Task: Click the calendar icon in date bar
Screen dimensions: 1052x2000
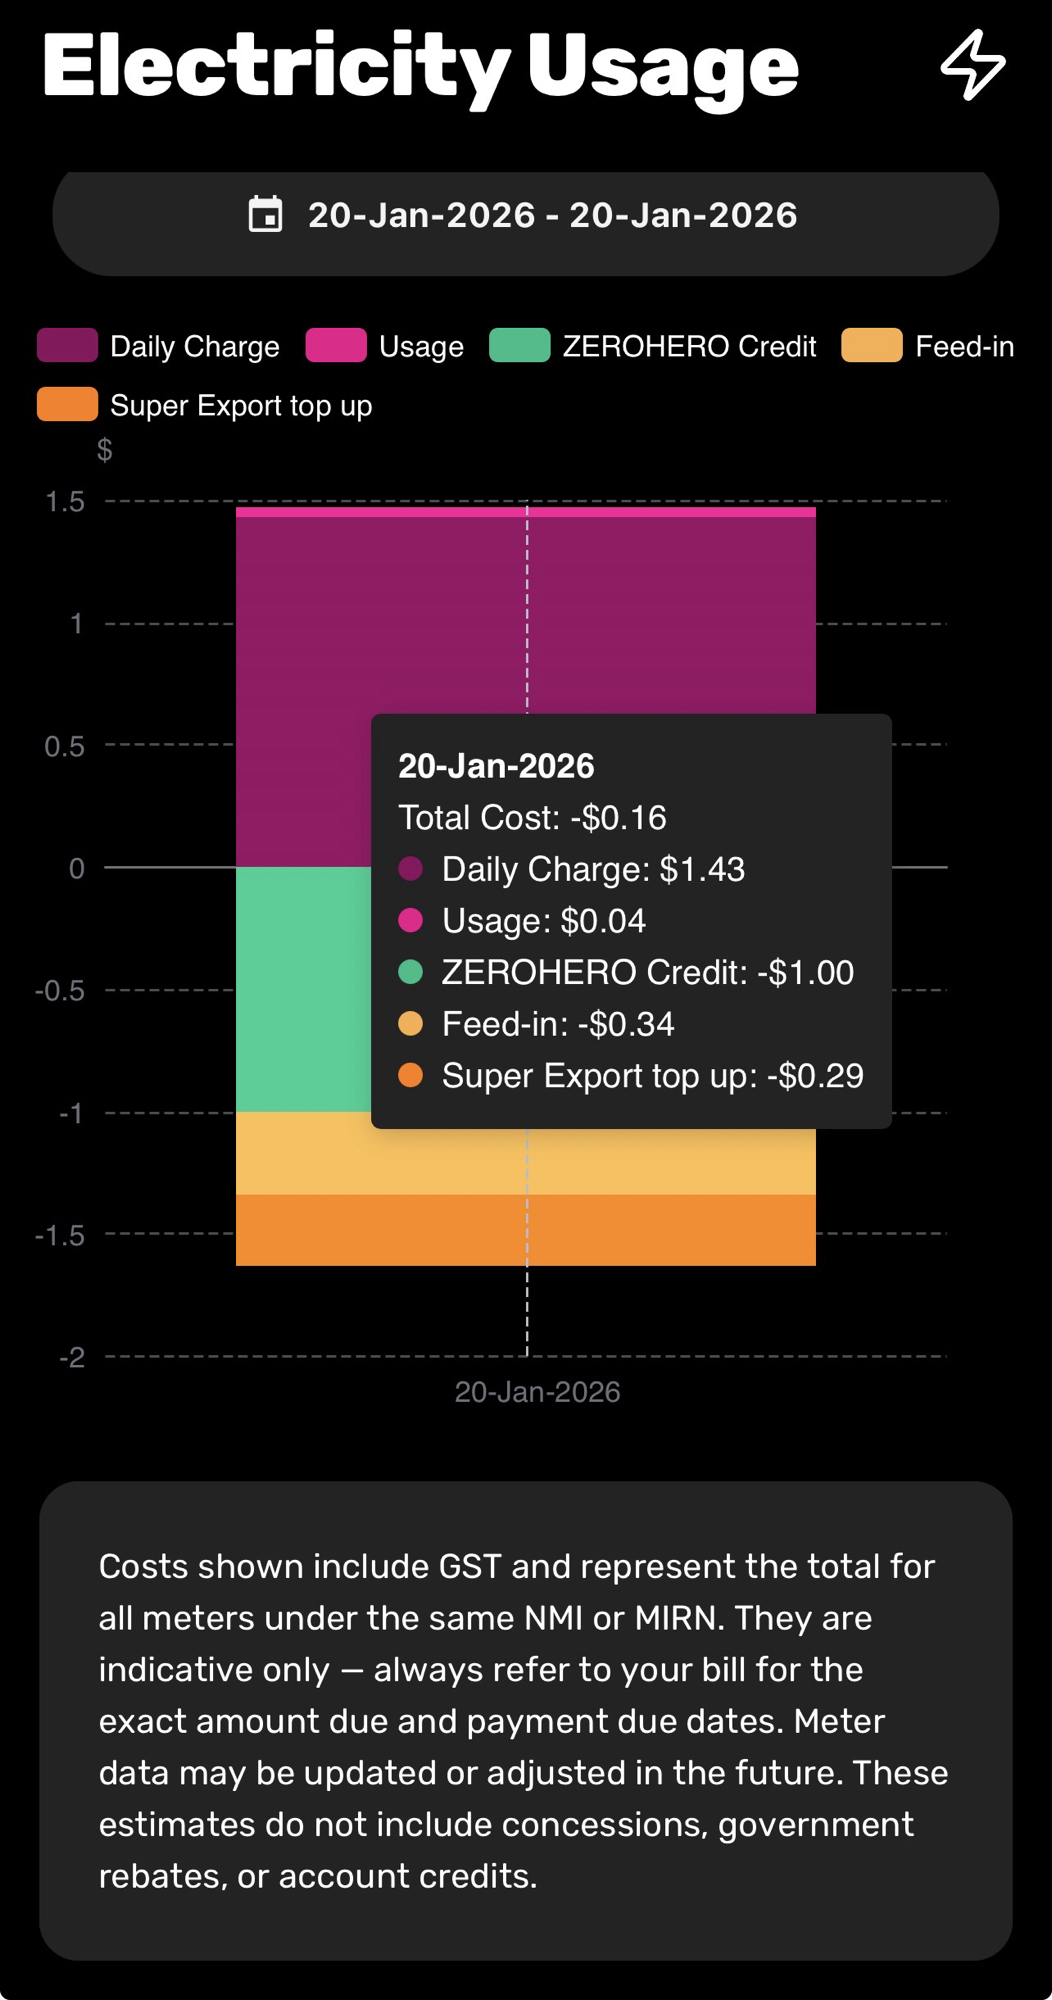Action: [266, 215]
